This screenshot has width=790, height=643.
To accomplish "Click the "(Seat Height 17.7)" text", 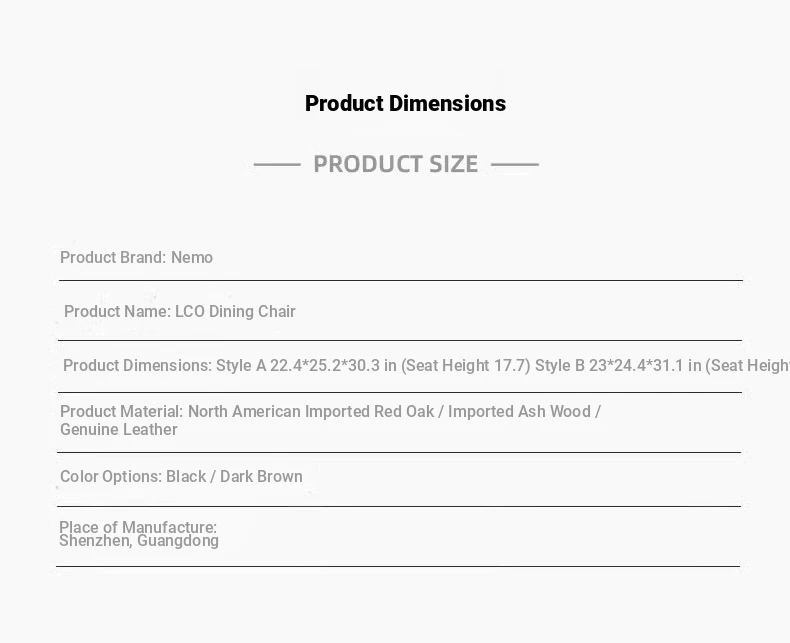I will [x=466, y=366].
